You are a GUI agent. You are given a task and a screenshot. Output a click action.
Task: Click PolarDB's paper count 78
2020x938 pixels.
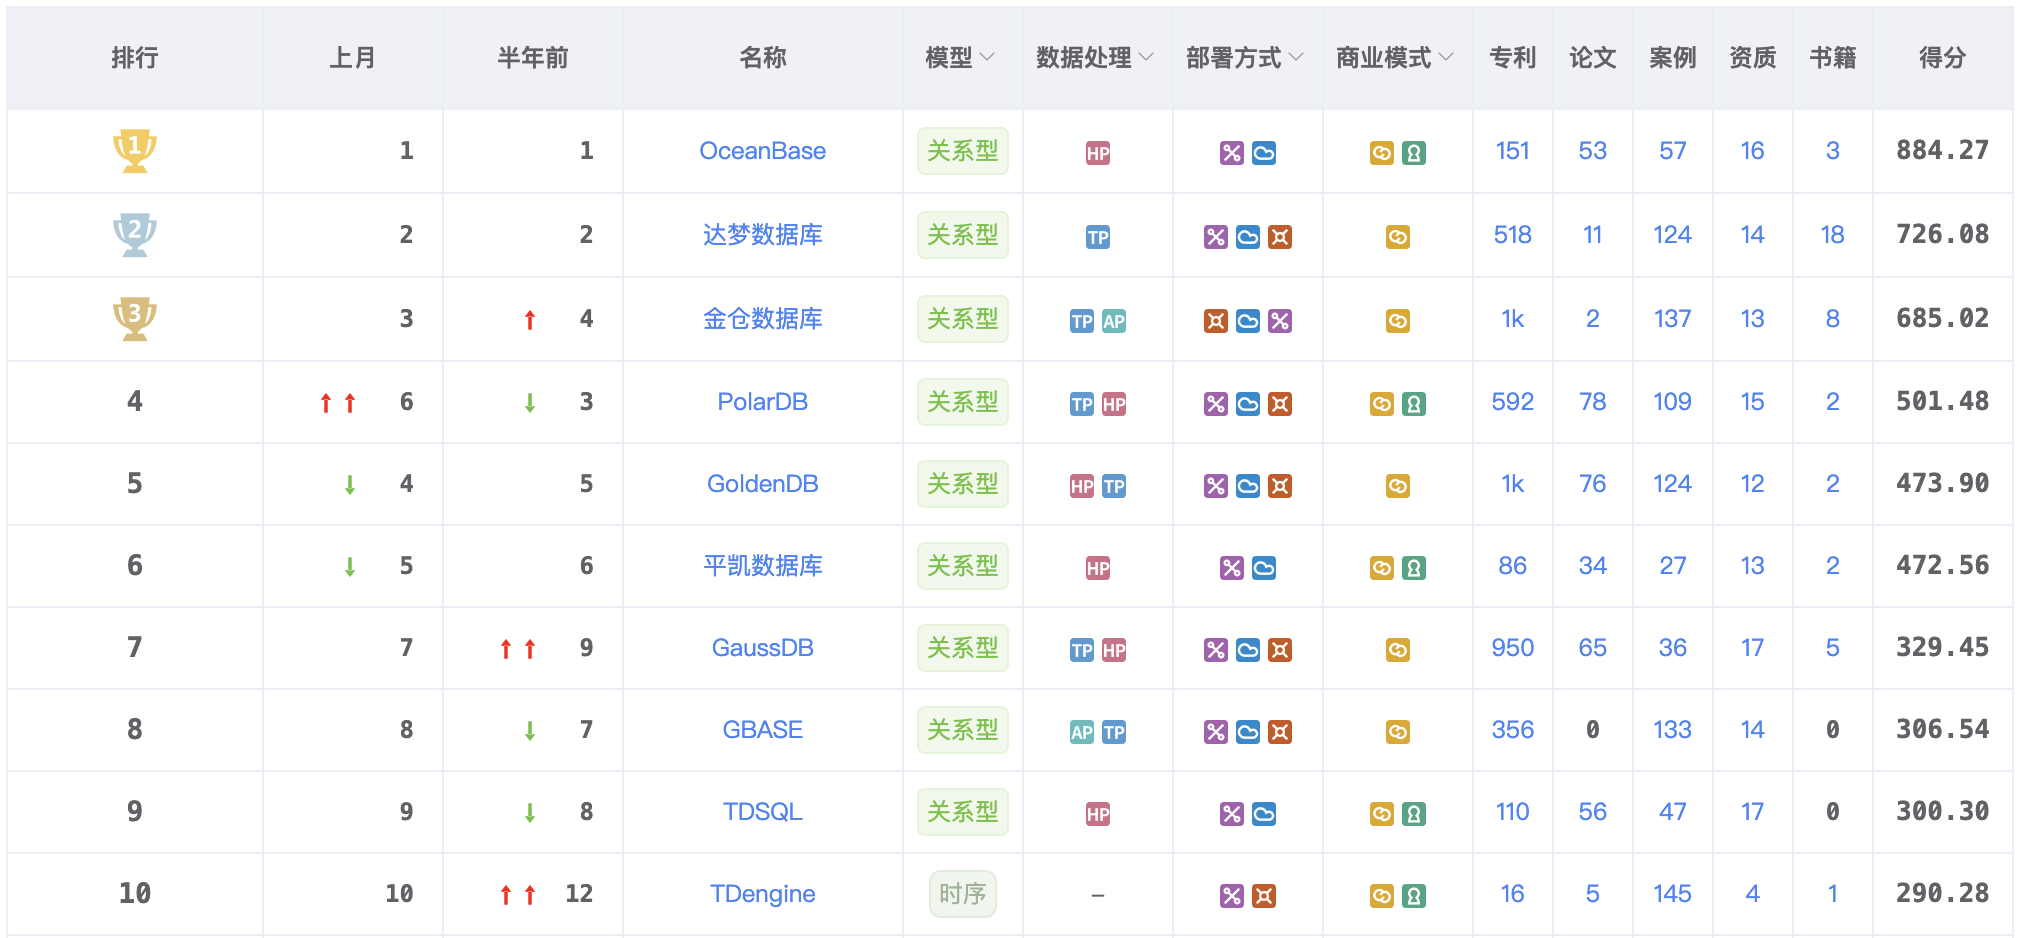click(1593, 402)
